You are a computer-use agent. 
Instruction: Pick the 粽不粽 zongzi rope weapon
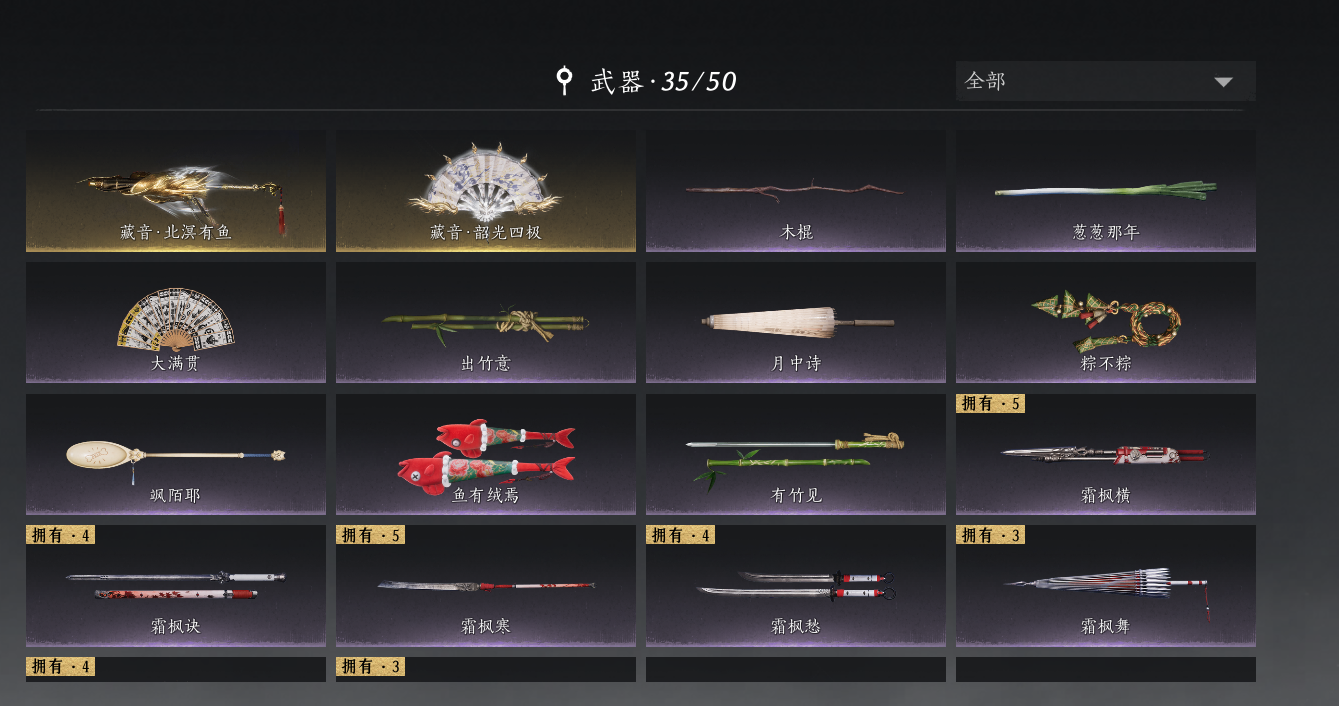pos(1106,322)
